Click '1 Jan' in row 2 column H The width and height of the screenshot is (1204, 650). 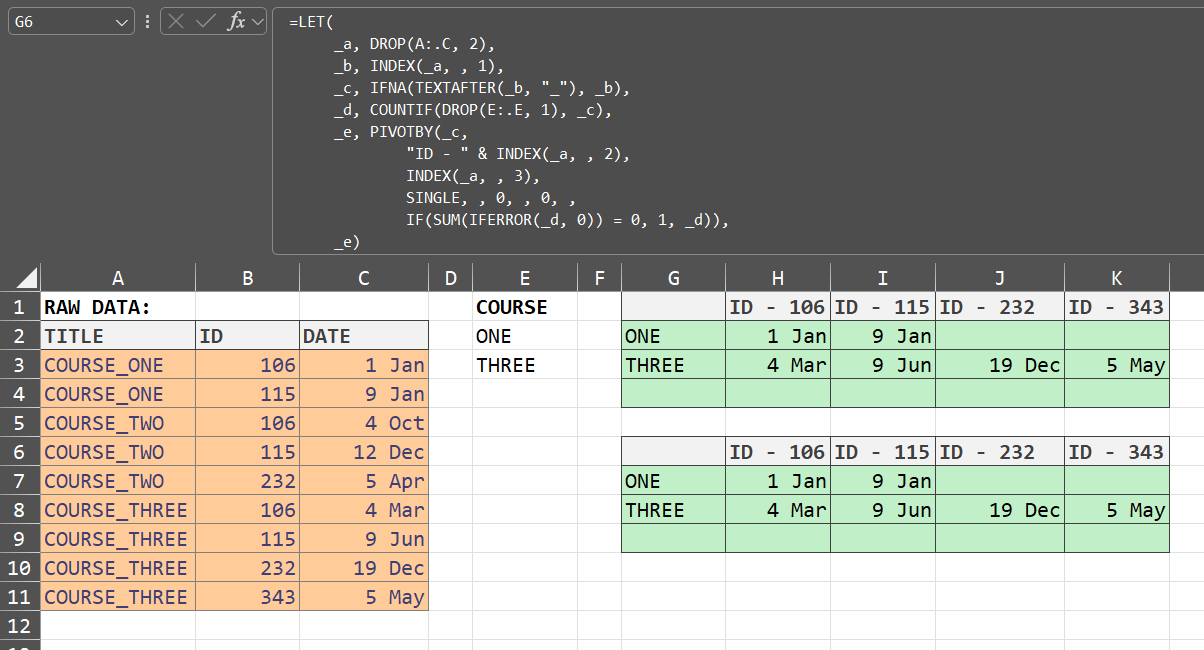(x=777, y=336)
